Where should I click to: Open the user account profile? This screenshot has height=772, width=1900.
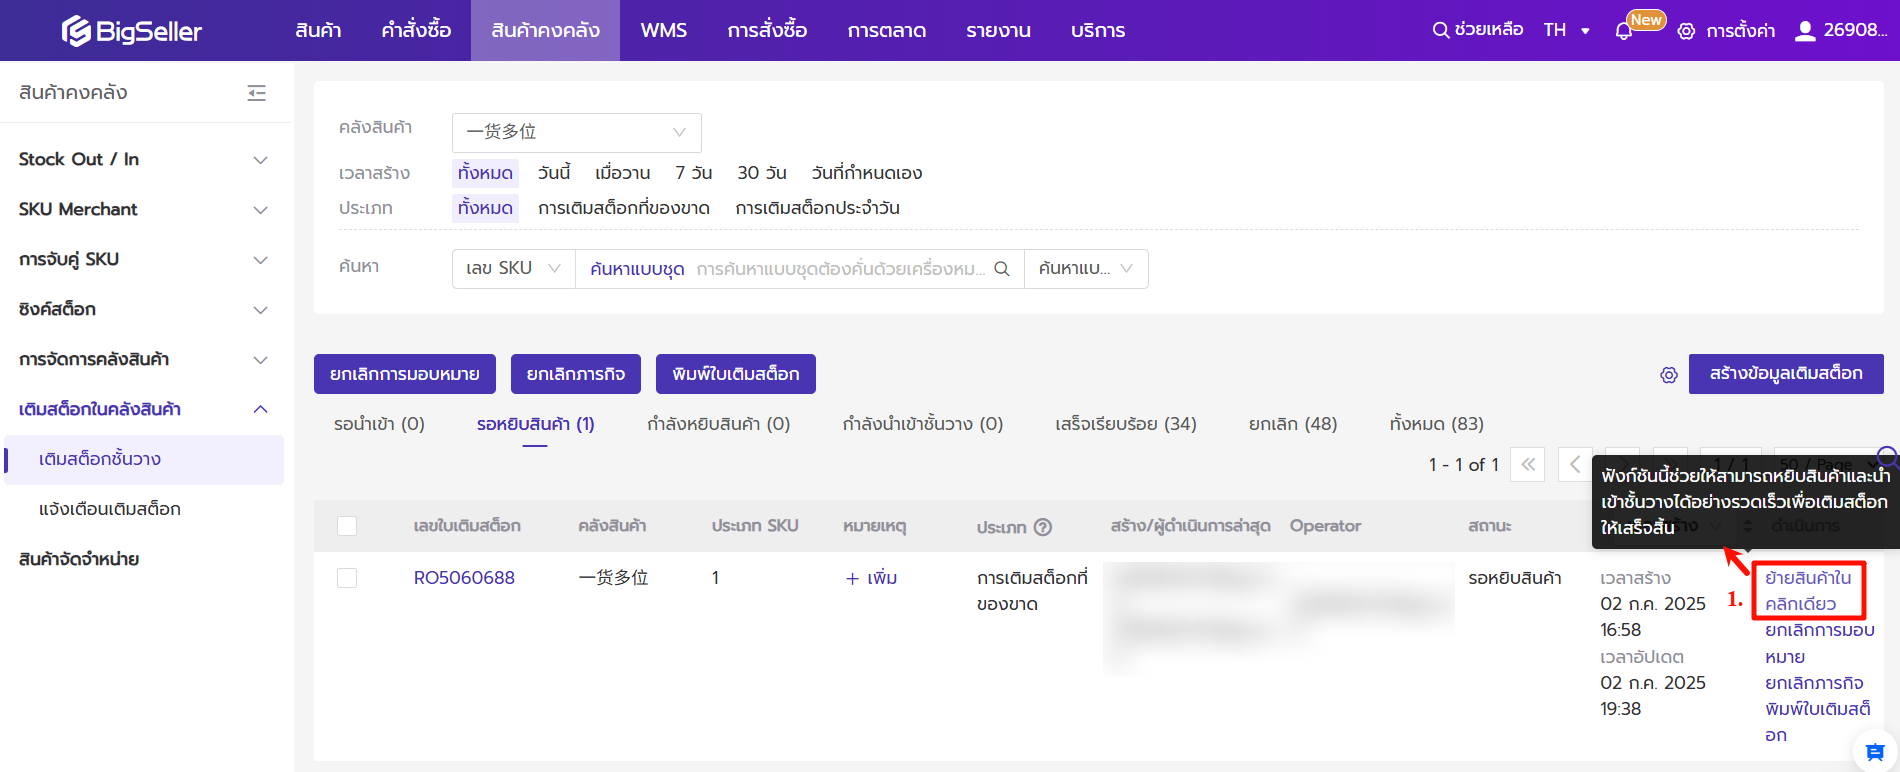[x=1841, y=30]
